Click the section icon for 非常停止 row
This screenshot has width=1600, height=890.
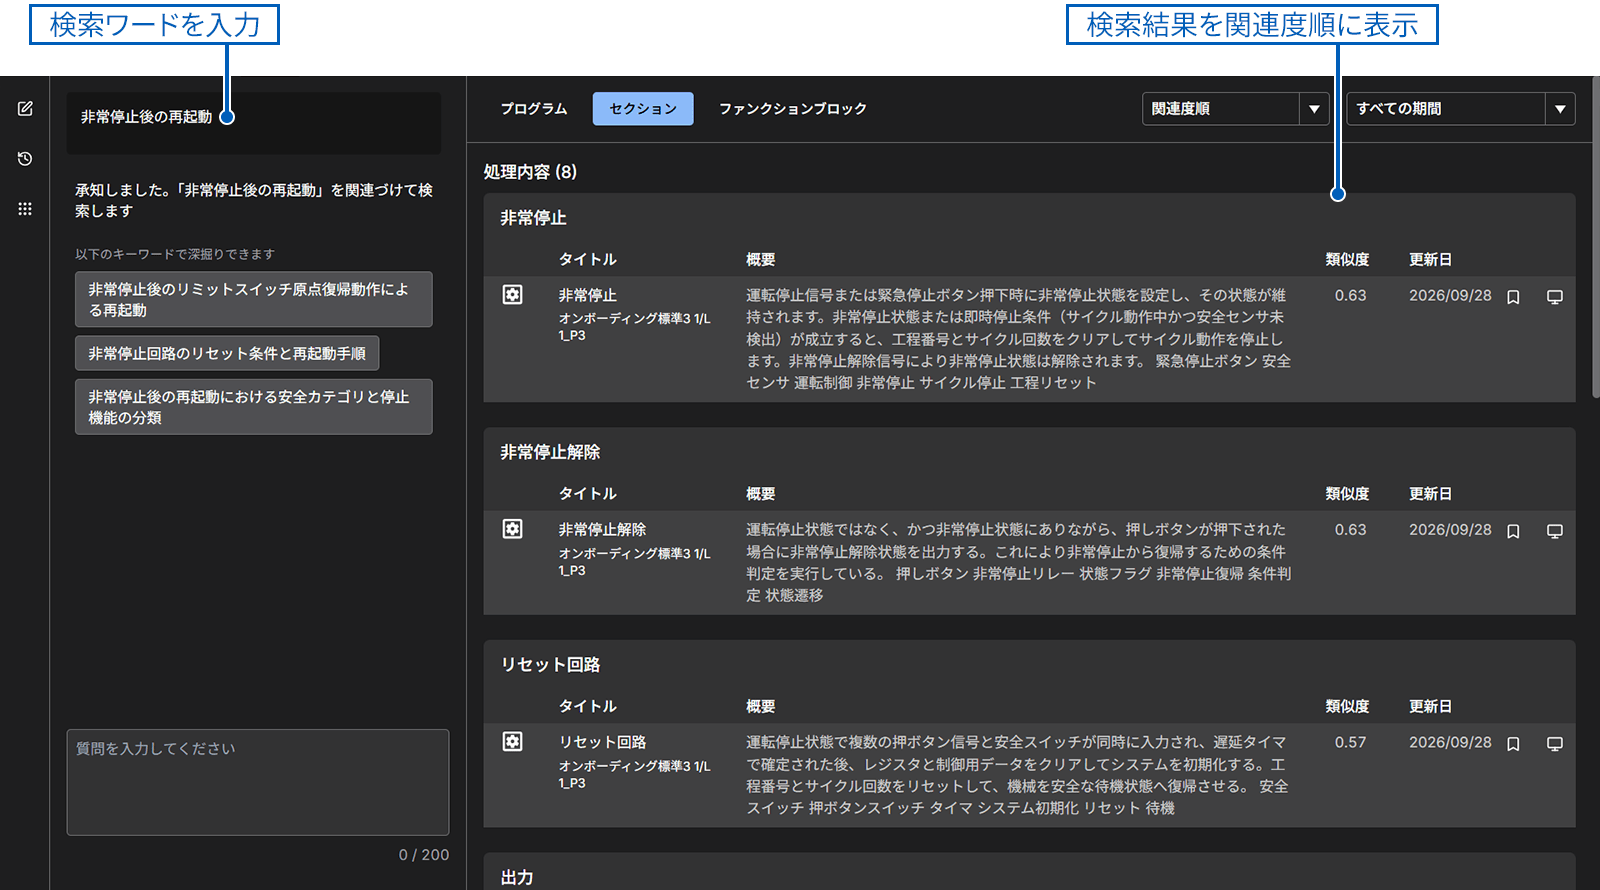click(512, 295)
